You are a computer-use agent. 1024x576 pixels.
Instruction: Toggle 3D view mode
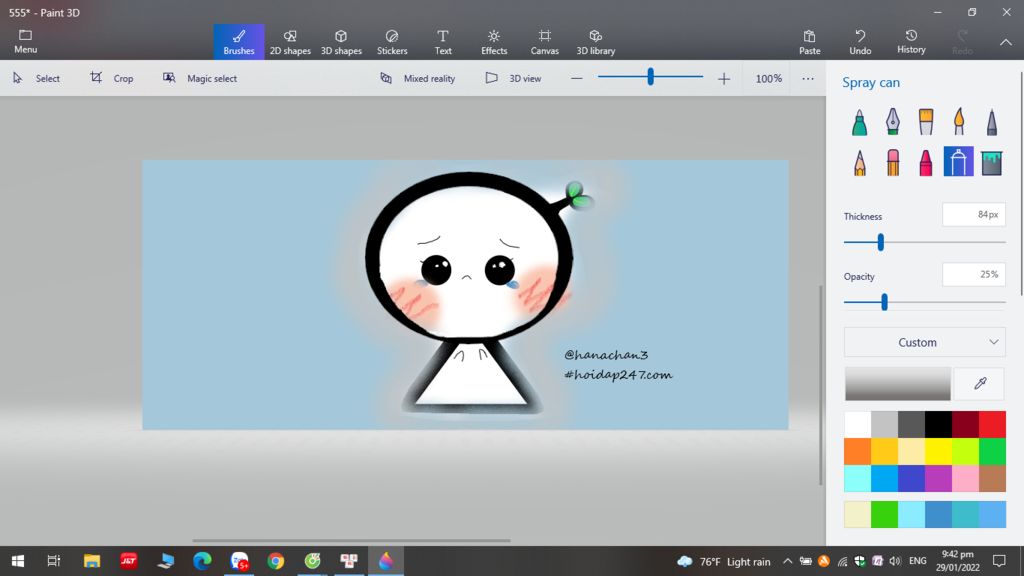tap(513, 78)
